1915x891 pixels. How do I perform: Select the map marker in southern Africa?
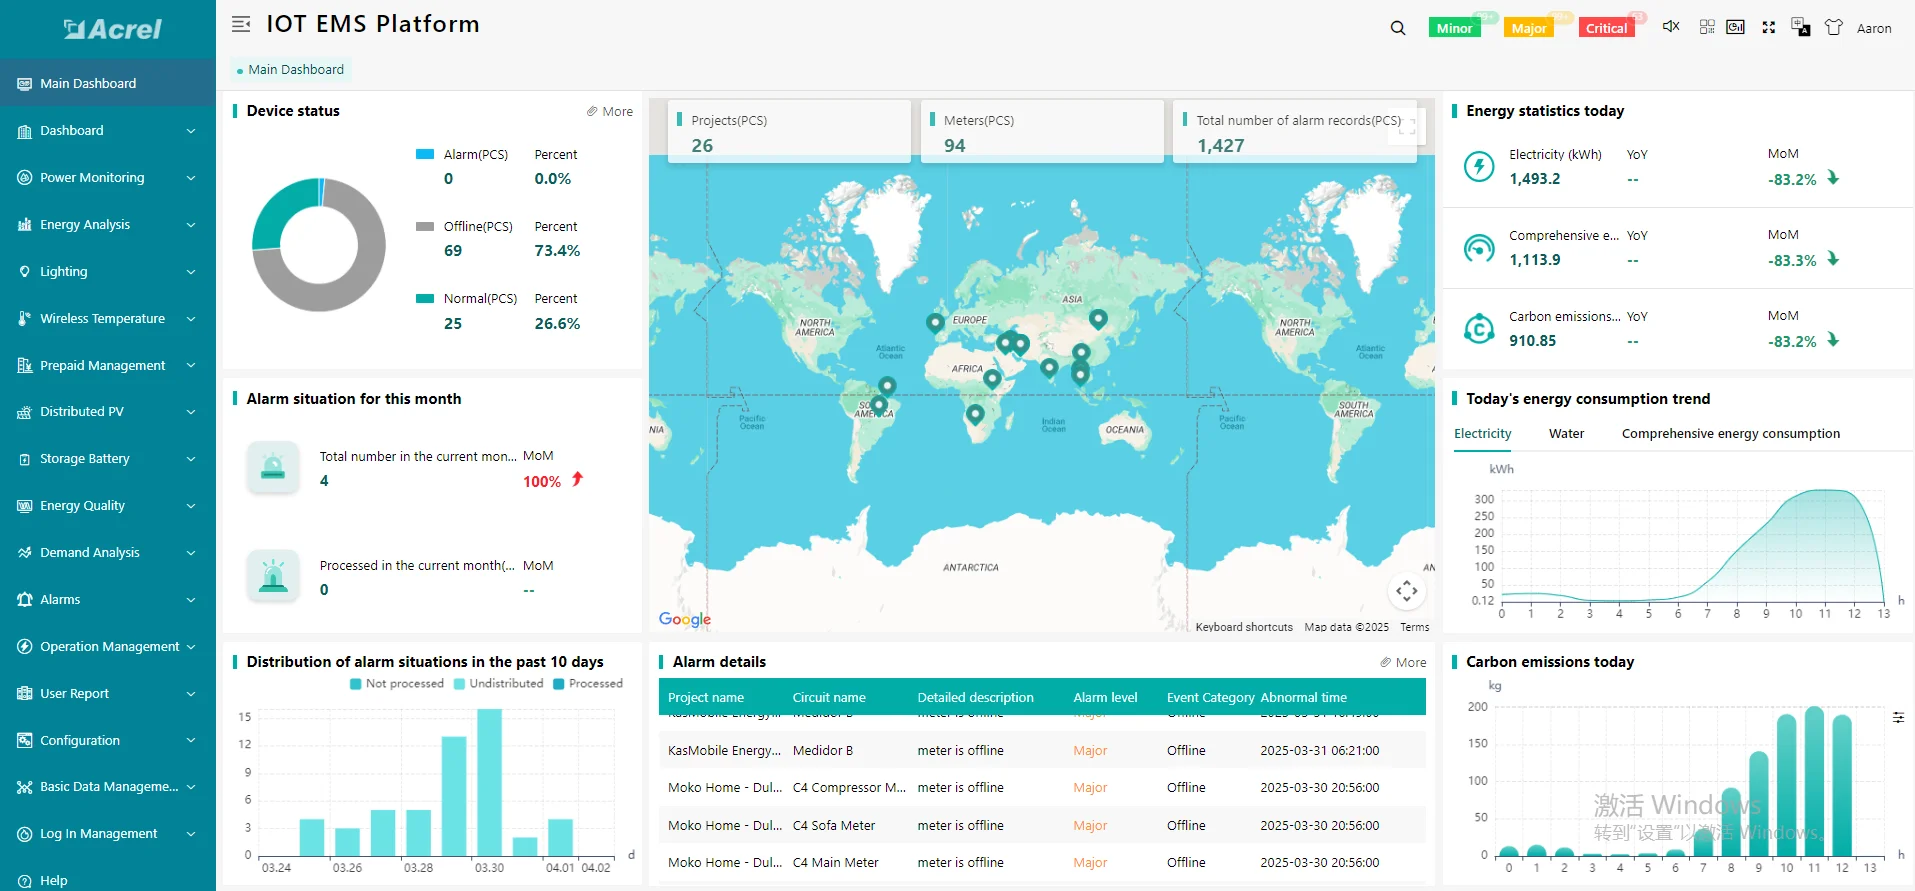click(975, 414)
